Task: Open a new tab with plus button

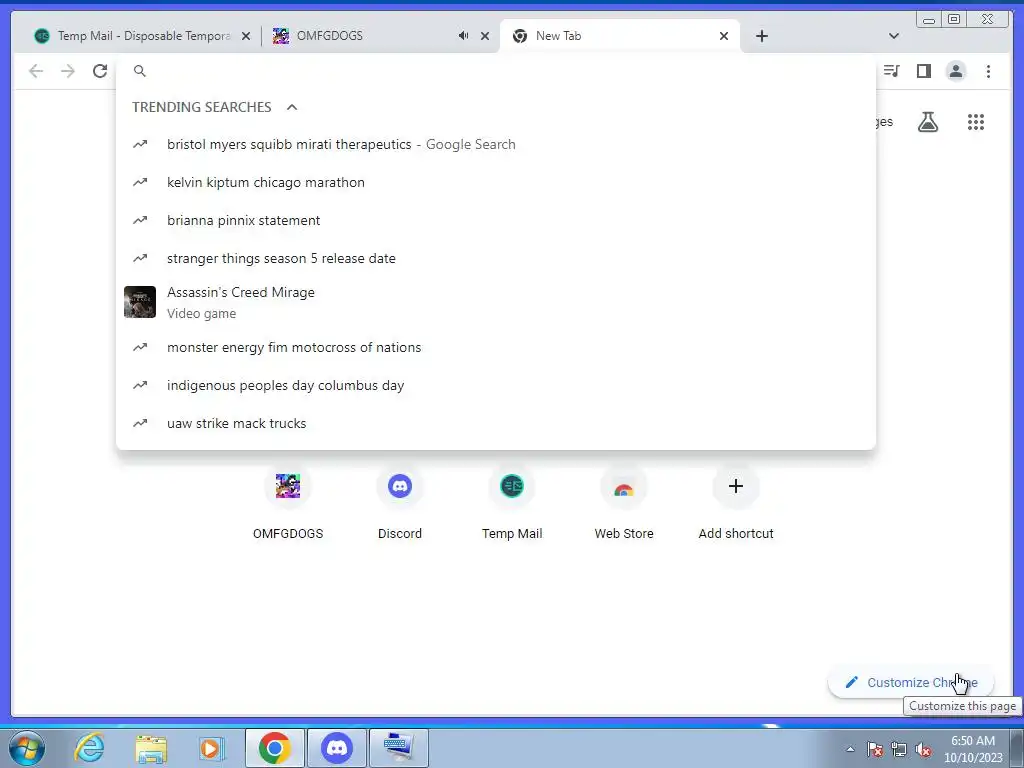Action: pos(761,36)
